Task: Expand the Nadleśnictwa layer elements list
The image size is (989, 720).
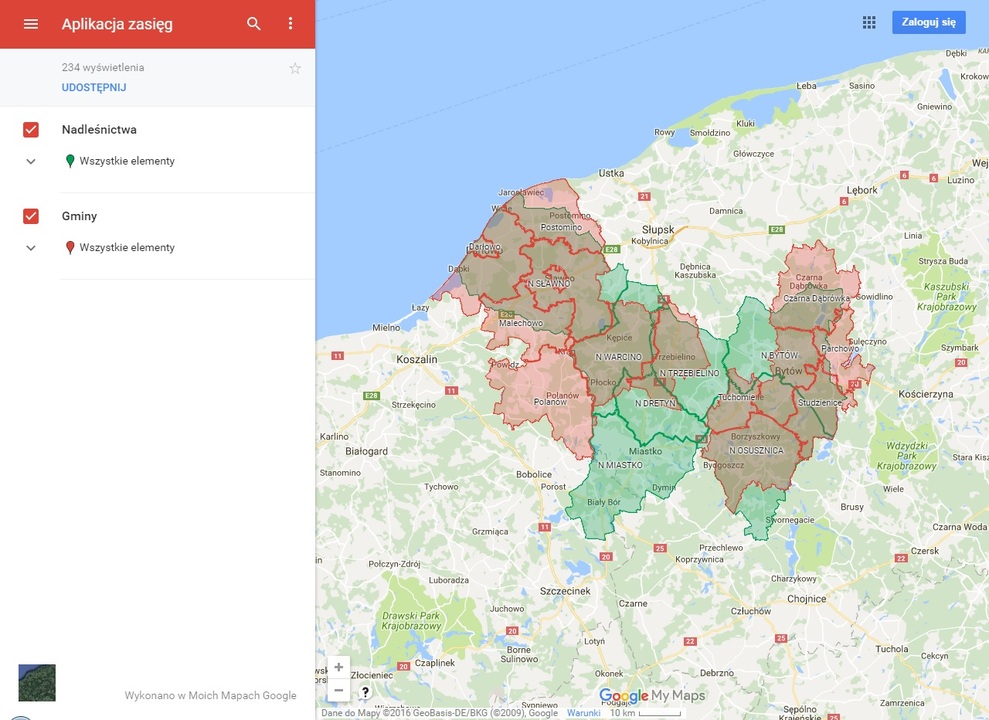Action: tap(31, 161)
